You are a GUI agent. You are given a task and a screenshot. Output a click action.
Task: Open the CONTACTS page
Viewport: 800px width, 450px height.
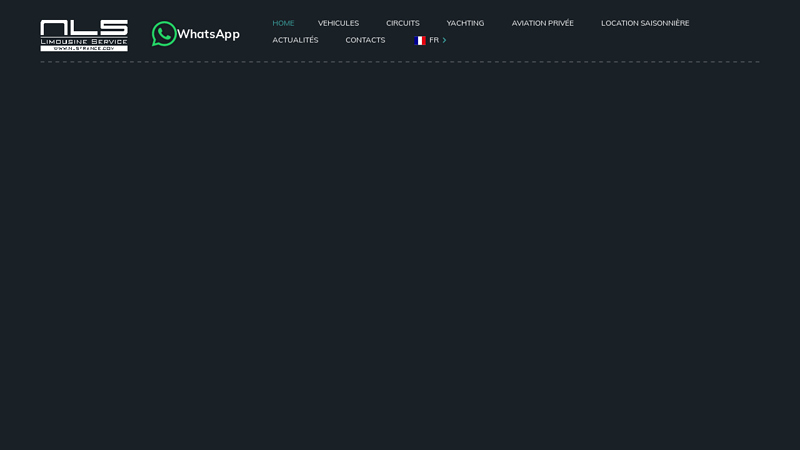[365, 40]
